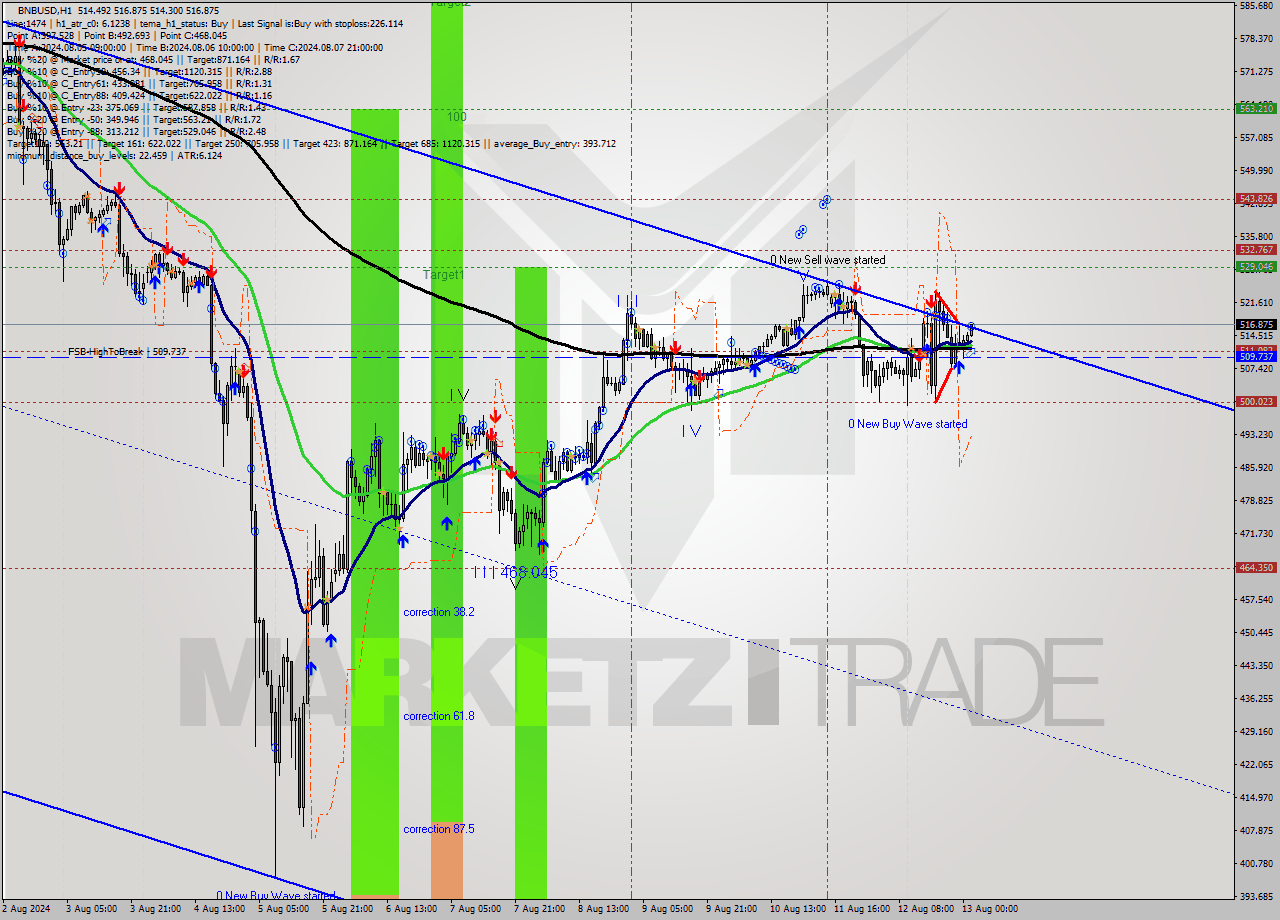Click the '7 Aug 21:00' time label
The height and width of the screenshot is (920, 1280).
pos(539,909)
